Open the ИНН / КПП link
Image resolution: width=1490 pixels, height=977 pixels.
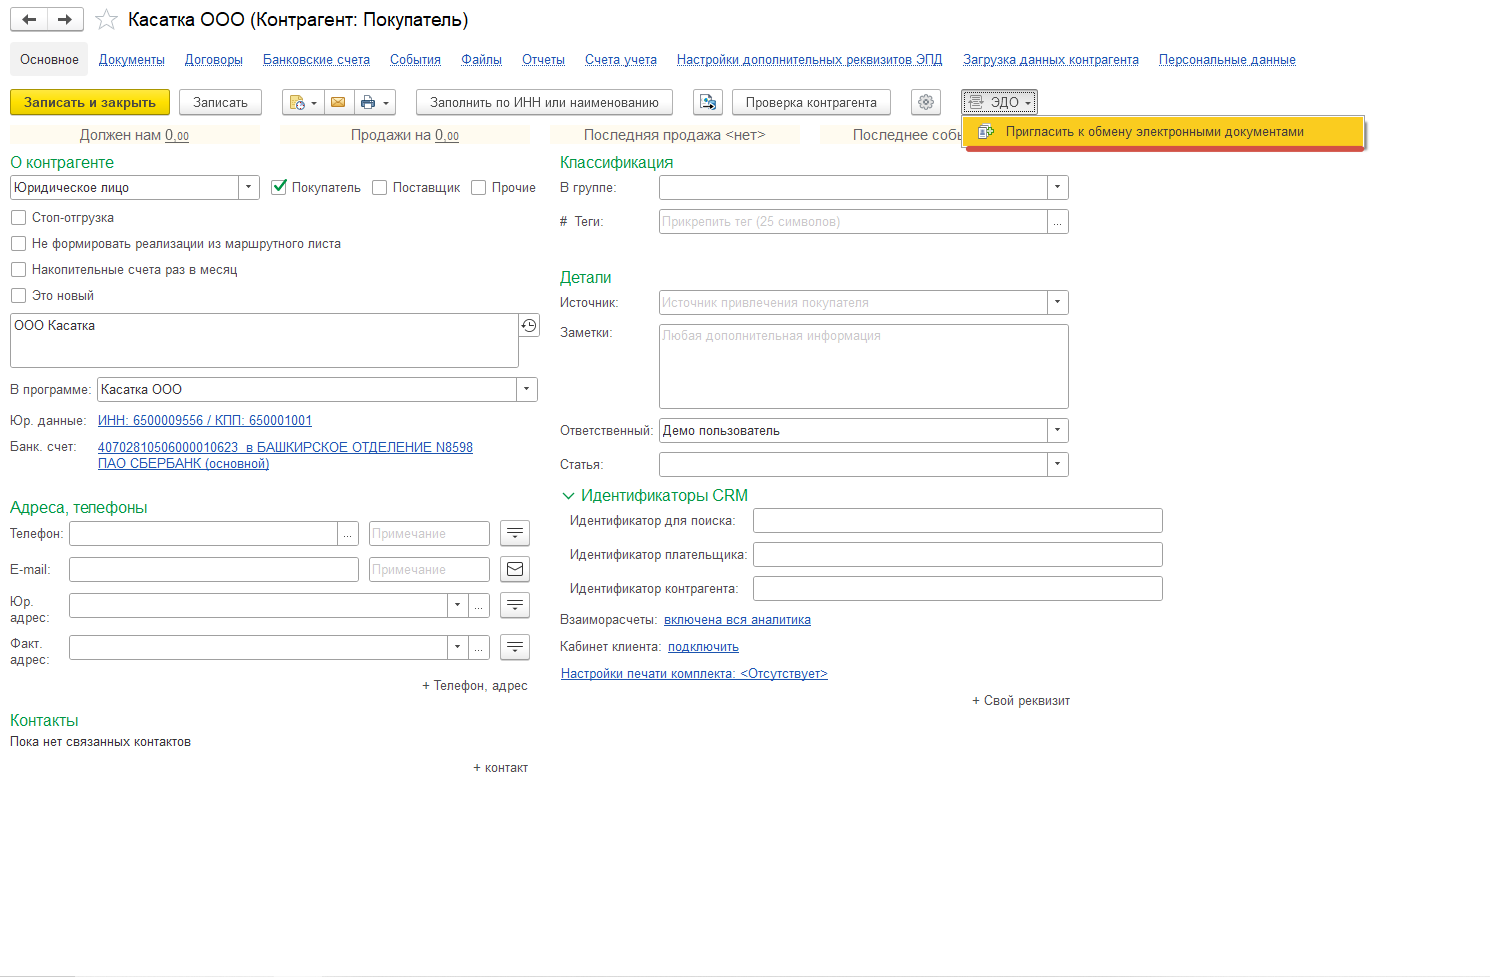pos(205,421)
